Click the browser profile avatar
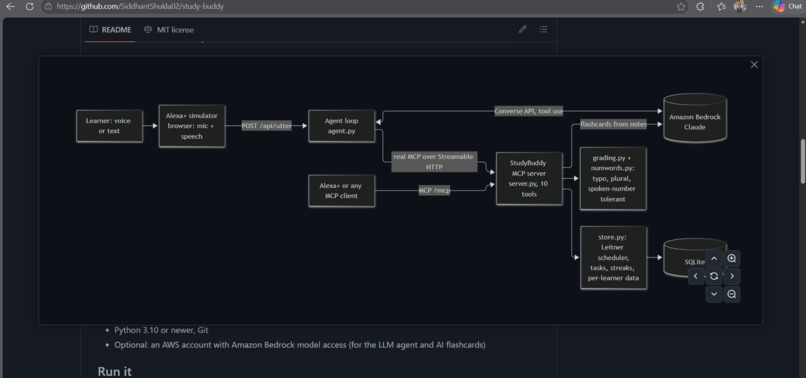Image resolution: width=806 pixels, height=378 pixels. pyautogui.click(x=740, y=7)
